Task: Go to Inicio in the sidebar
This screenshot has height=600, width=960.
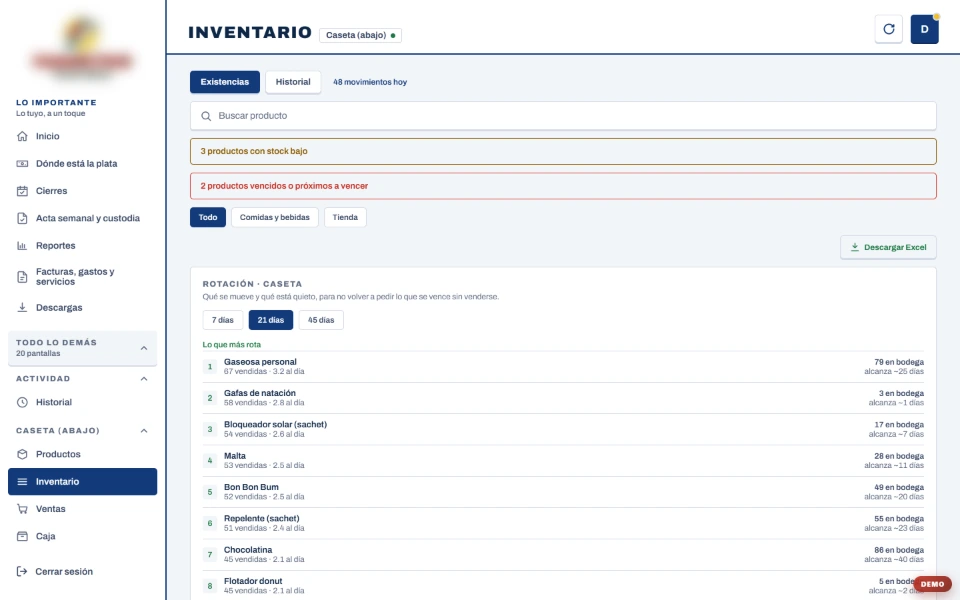Action: point(82,137)
